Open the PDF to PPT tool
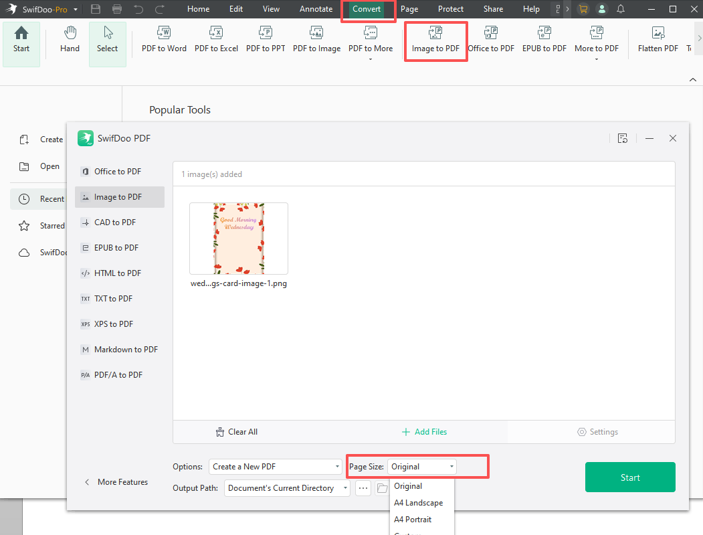This screenshot has height=535, width=703. [x=265, y=40]
